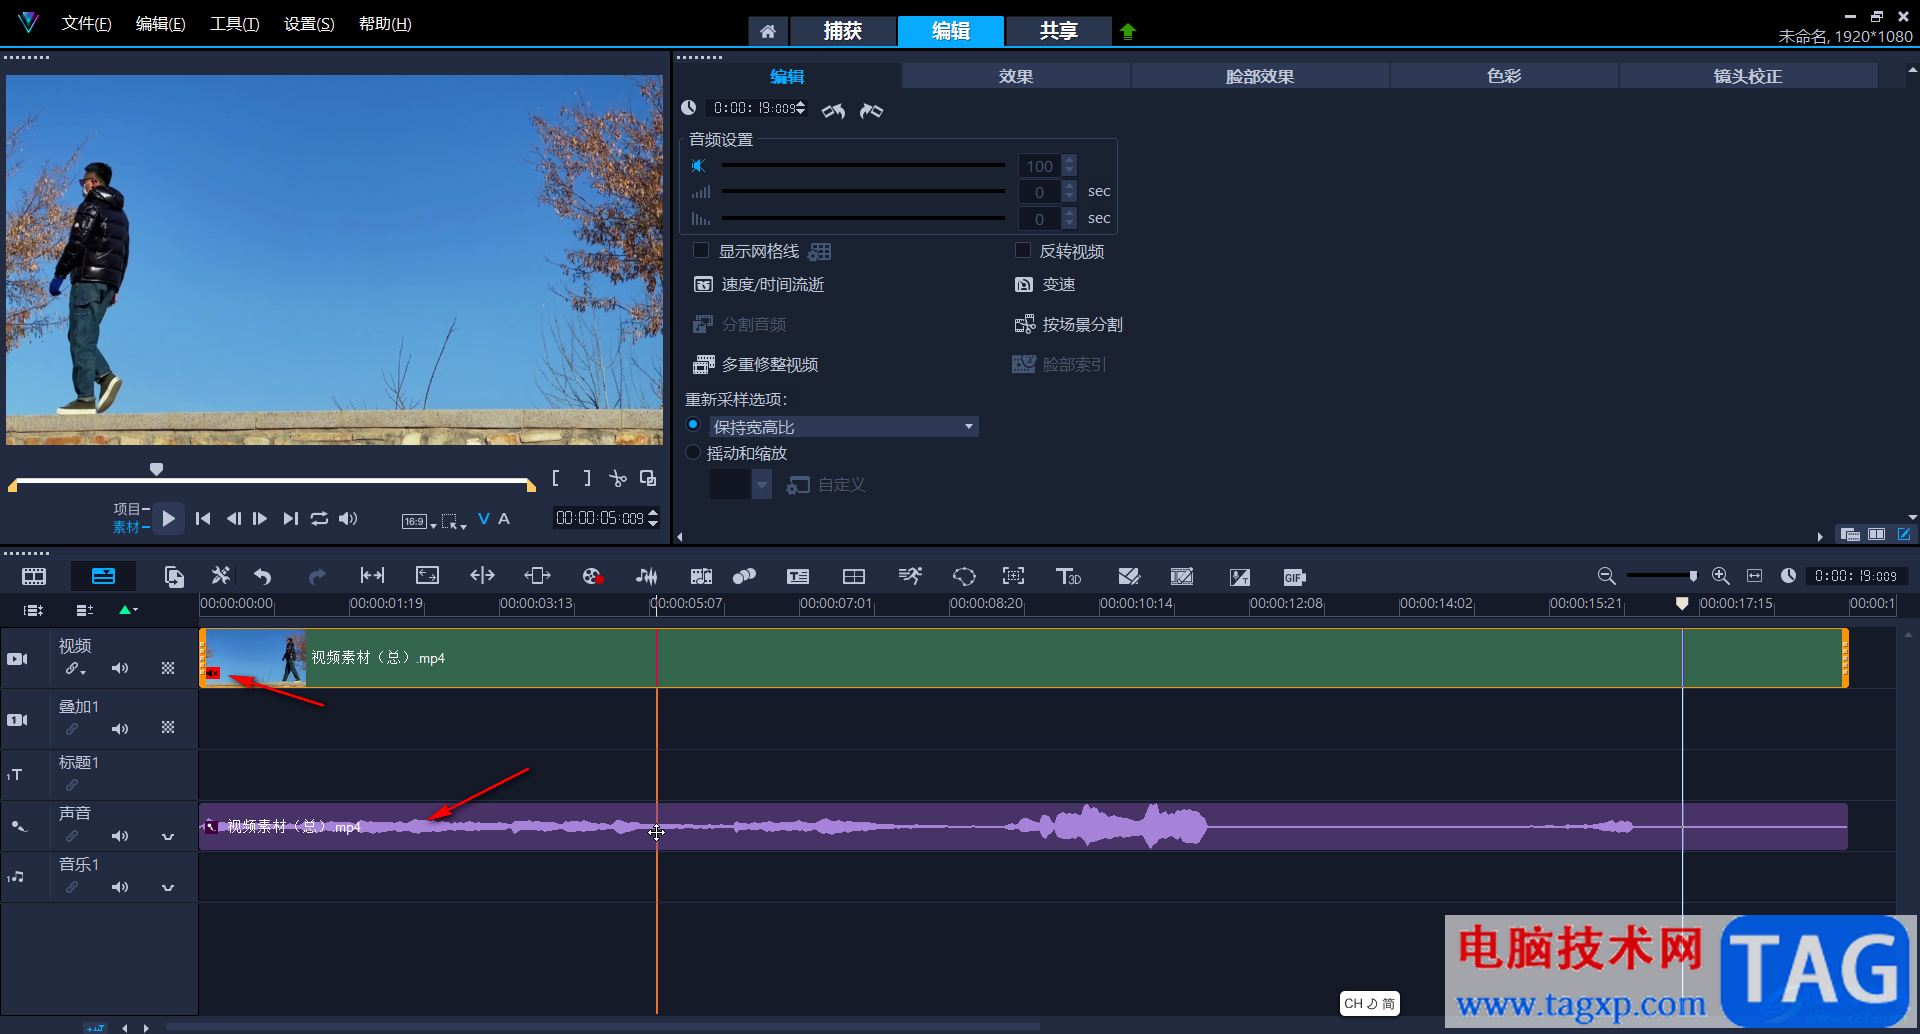Open the 文件(F) menu
This screenshot has height=1034, width=1920.
(86, 24)
